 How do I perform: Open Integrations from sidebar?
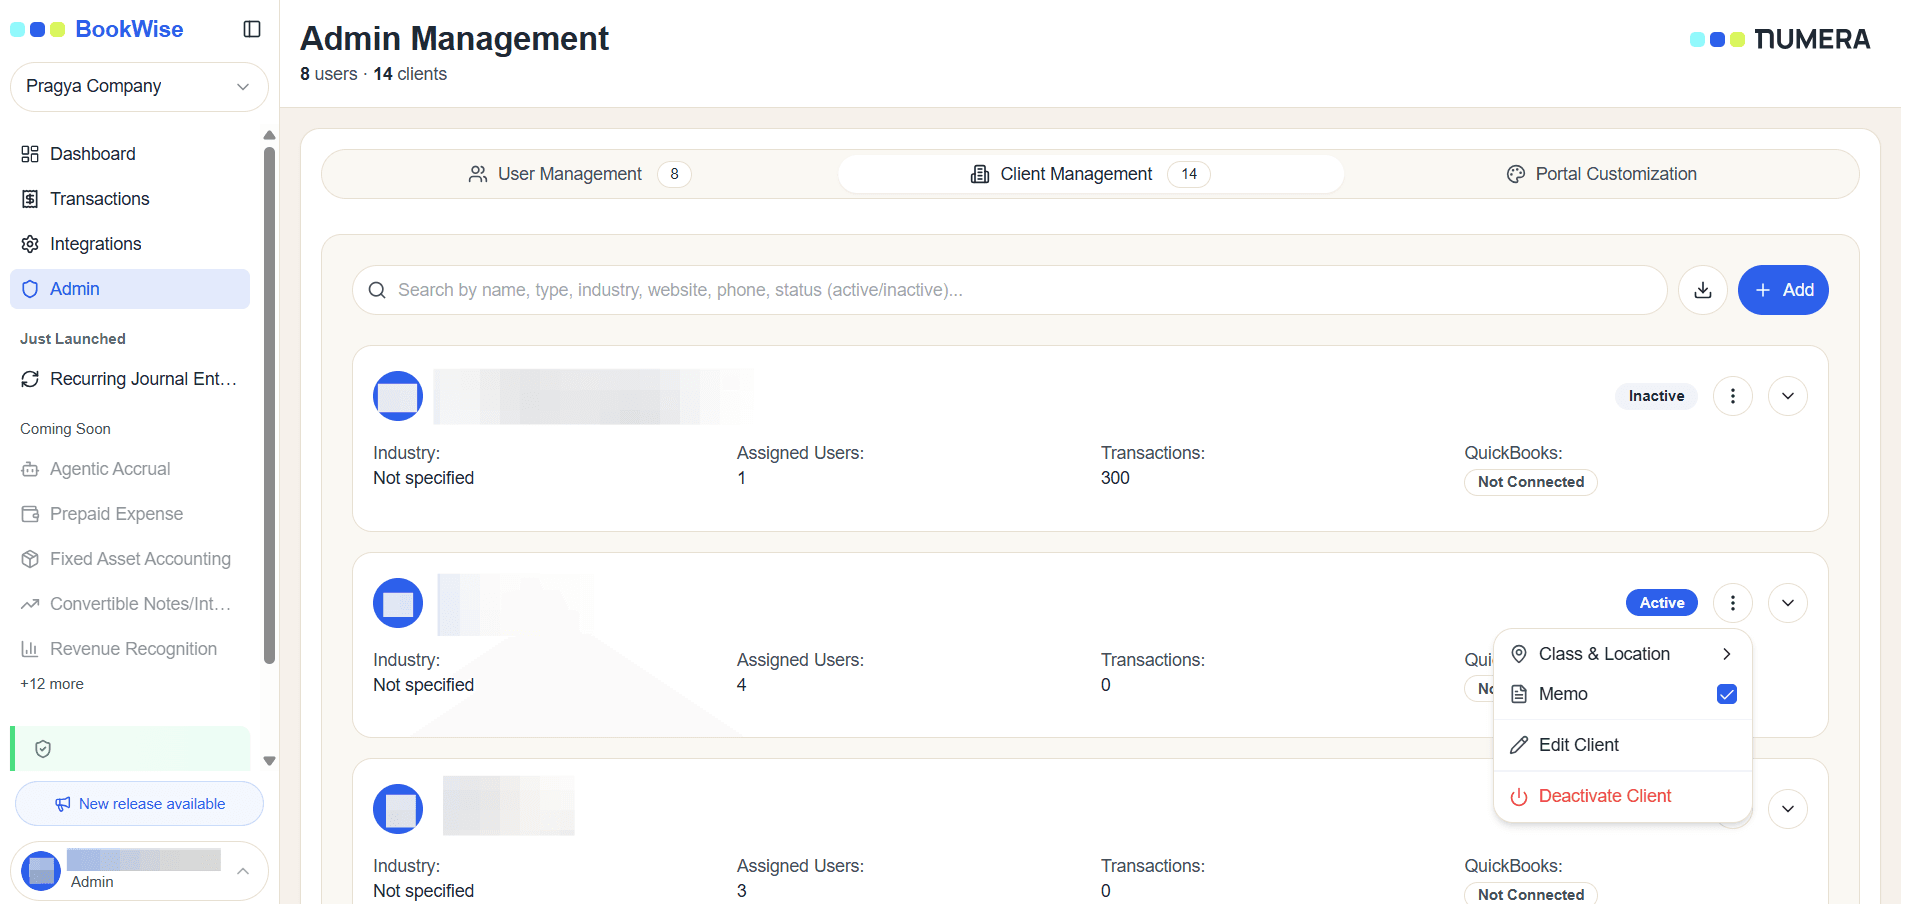pyautogui.click(x=130, y=244)
